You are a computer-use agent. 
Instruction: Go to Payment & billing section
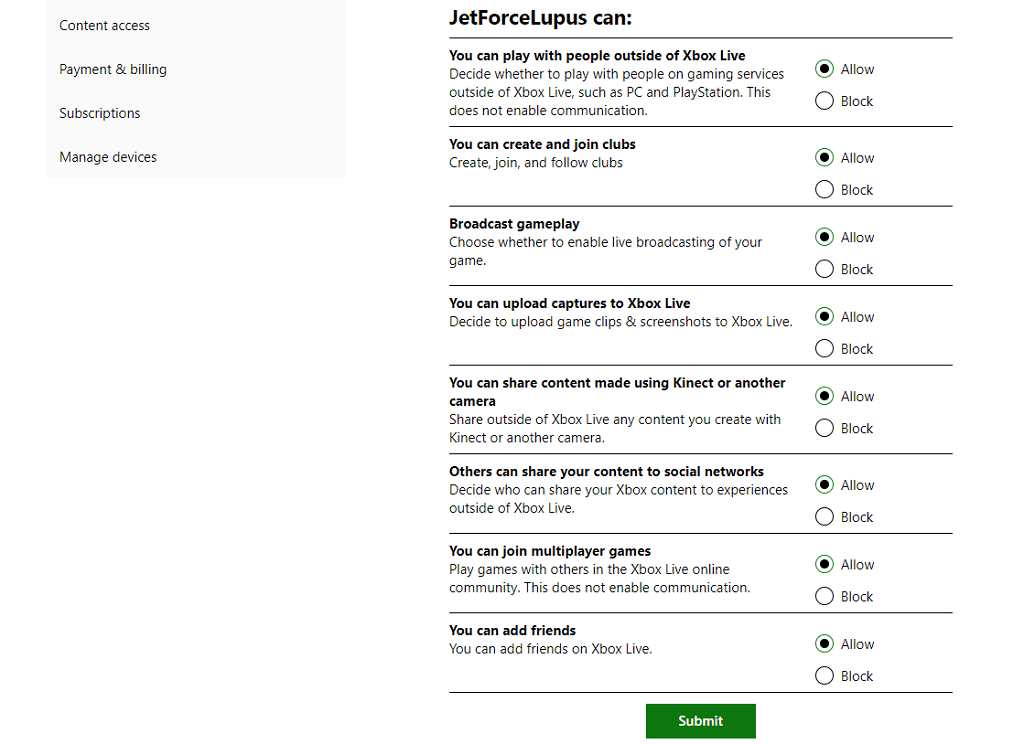click(x=113, y=69)
